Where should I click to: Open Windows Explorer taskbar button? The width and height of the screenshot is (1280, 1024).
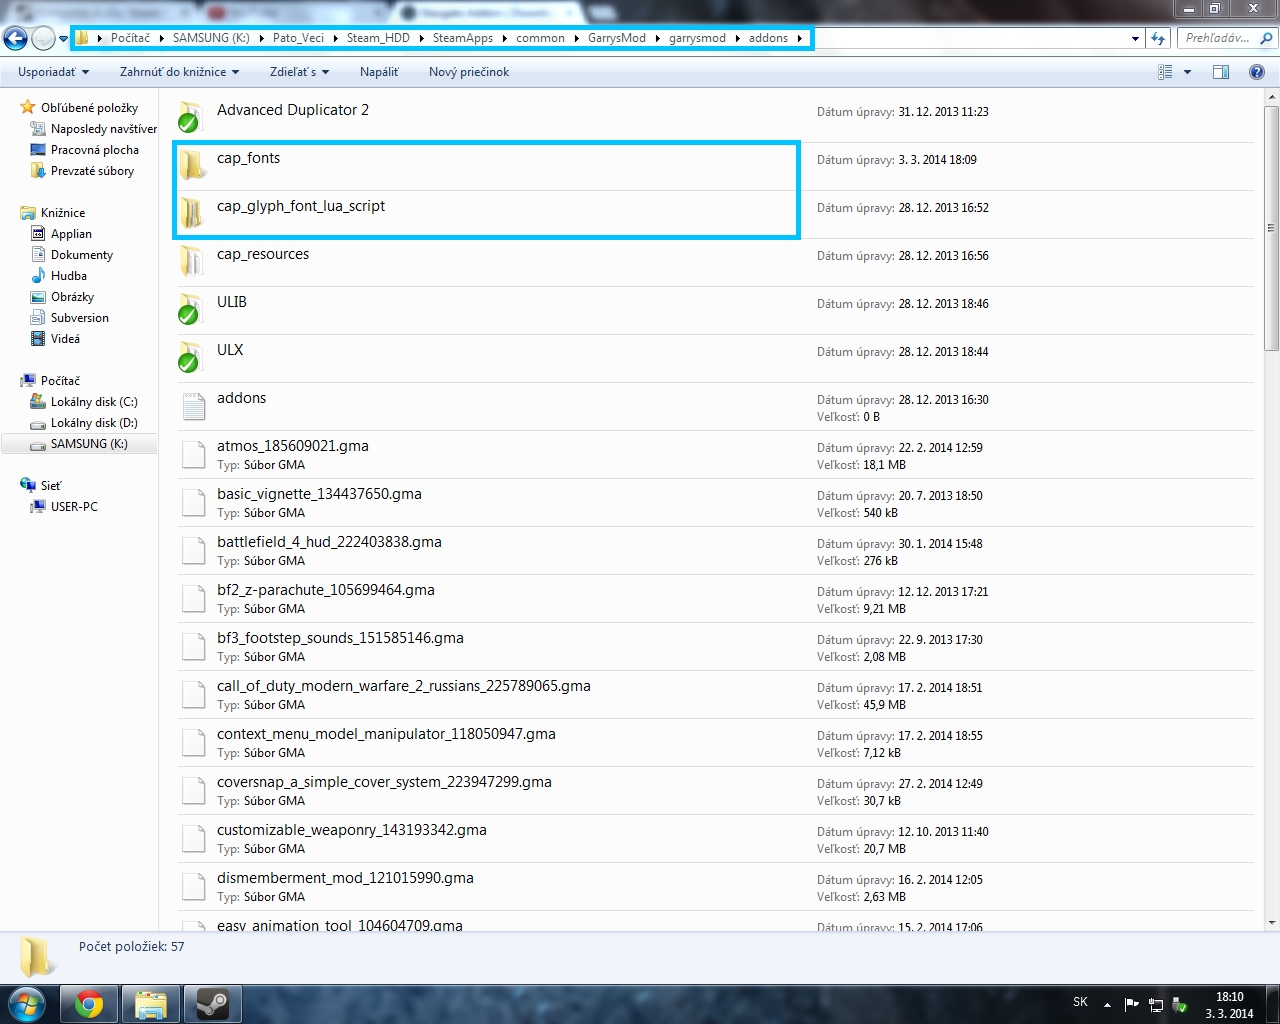[x=151, y=1004]
